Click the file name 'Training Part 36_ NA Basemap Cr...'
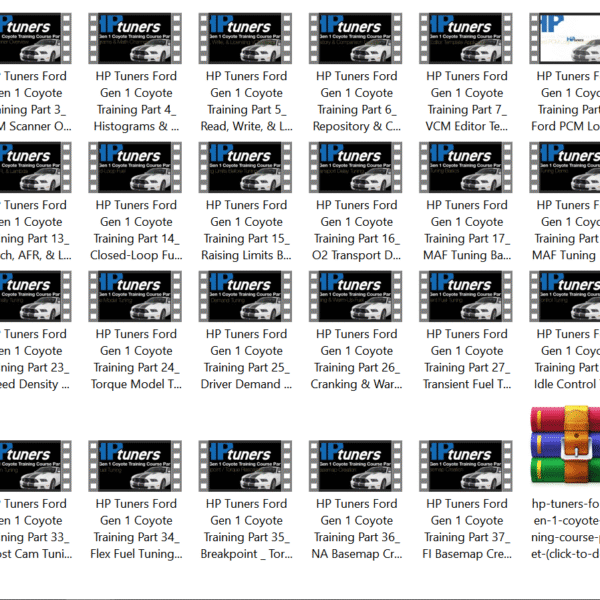This screenshot has width=600, height=600. [357, 545]
